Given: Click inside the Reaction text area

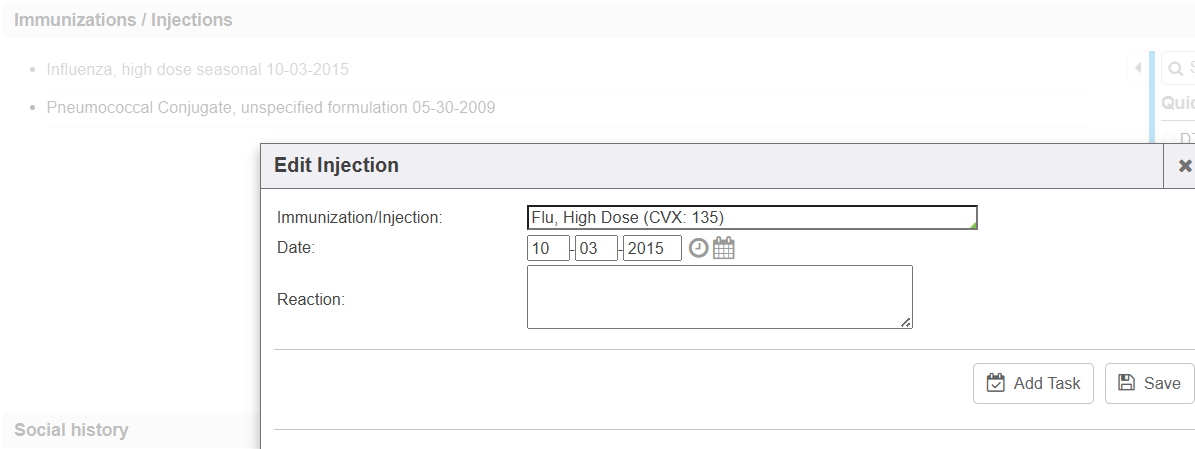Looking at the screenshot, I should [x=719, y=296].
